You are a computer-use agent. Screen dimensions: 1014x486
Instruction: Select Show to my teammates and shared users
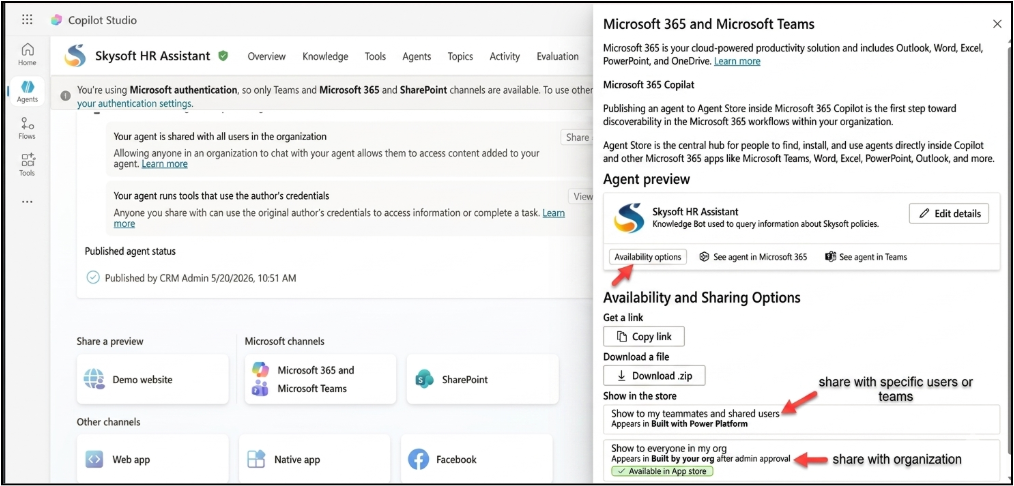[x=801, y=419]
